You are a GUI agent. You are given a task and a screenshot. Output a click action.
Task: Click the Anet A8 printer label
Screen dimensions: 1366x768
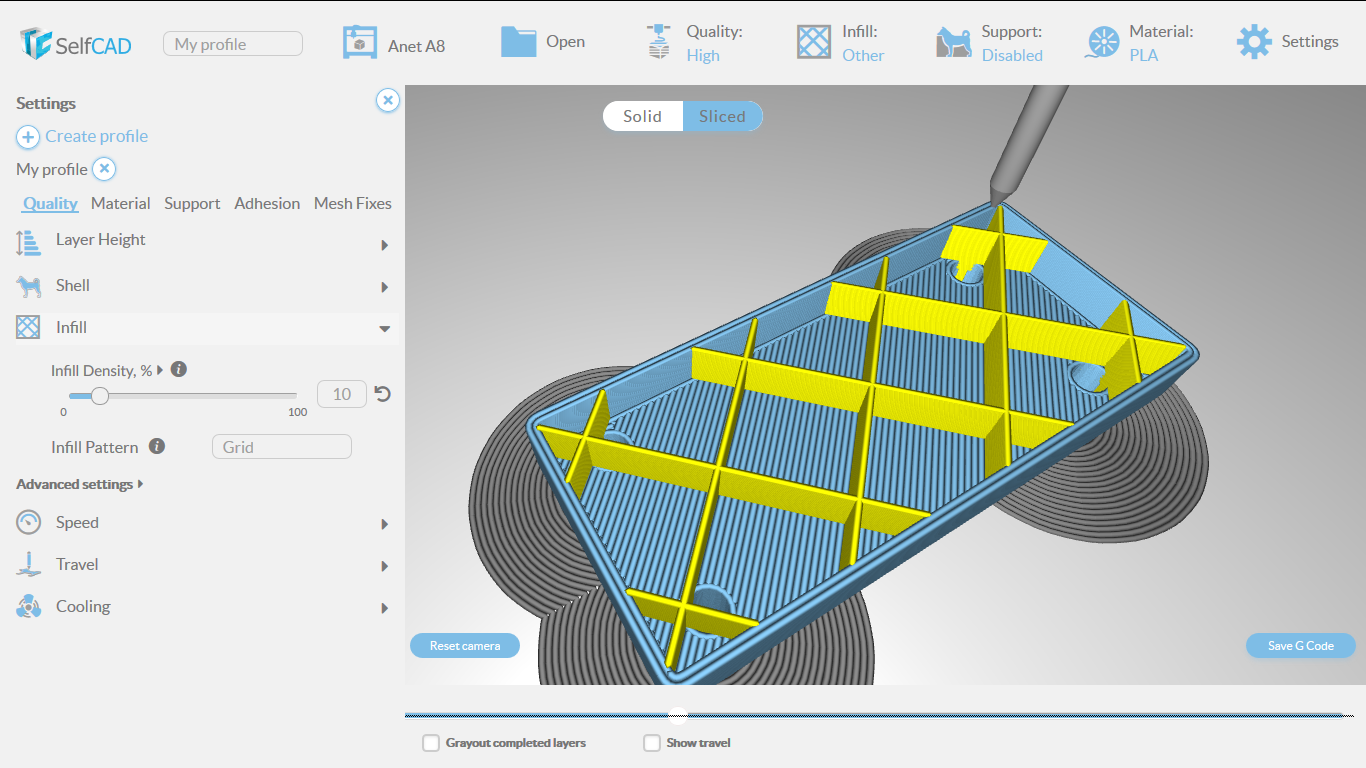coord(416,46)
